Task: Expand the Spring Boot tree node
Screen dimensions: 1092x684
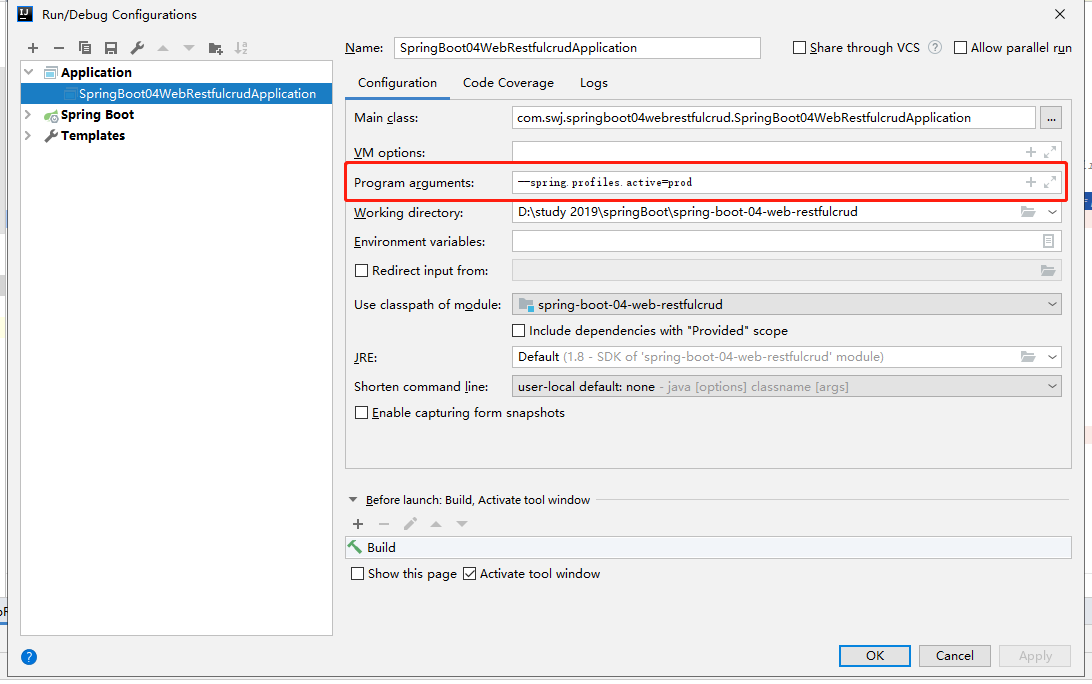Action: coord(29,114)
